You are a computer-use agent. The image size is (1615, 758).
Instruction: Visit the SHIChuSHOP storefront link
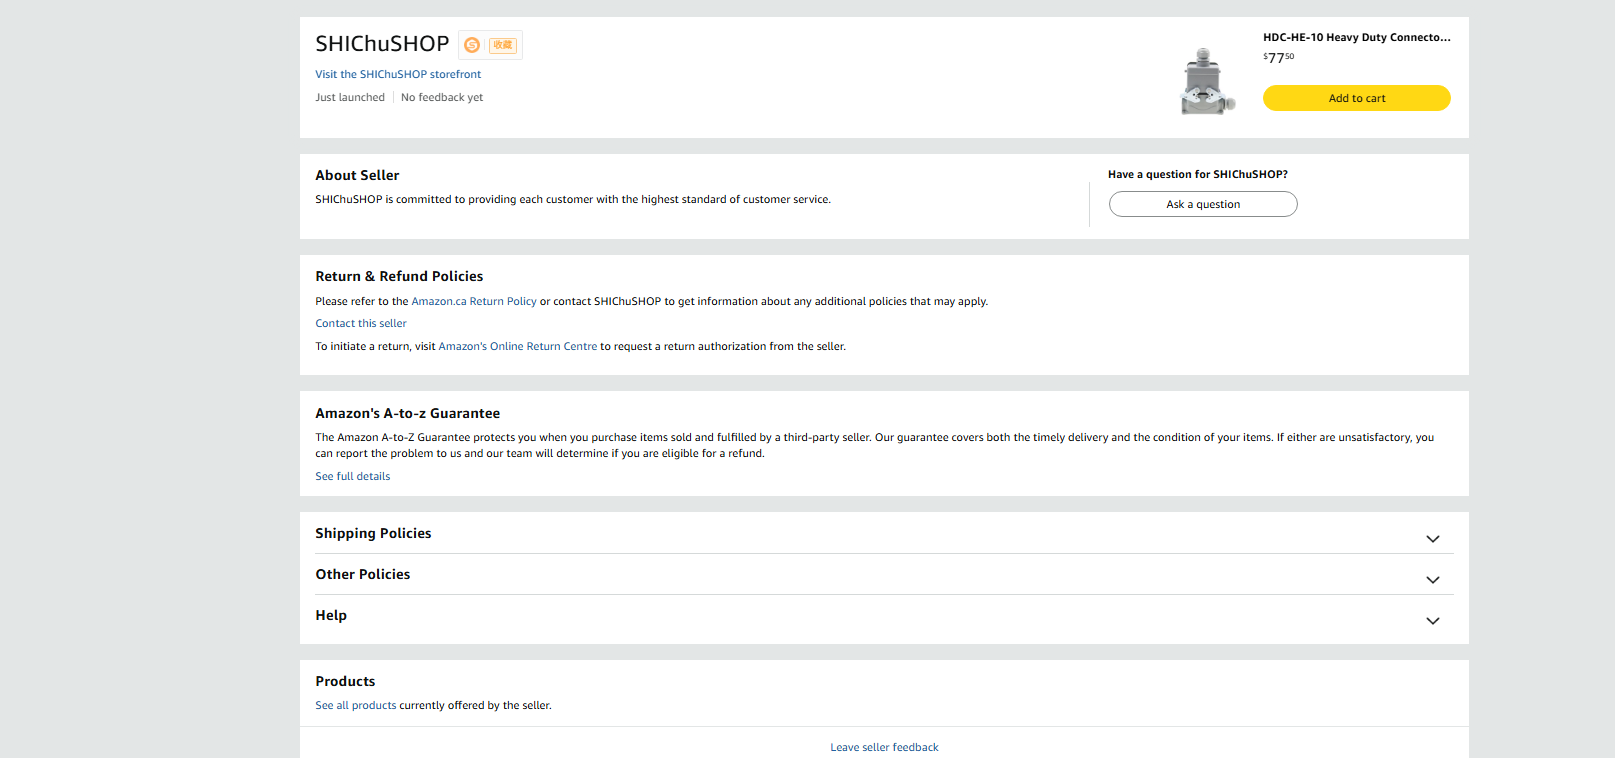[398, 74]
